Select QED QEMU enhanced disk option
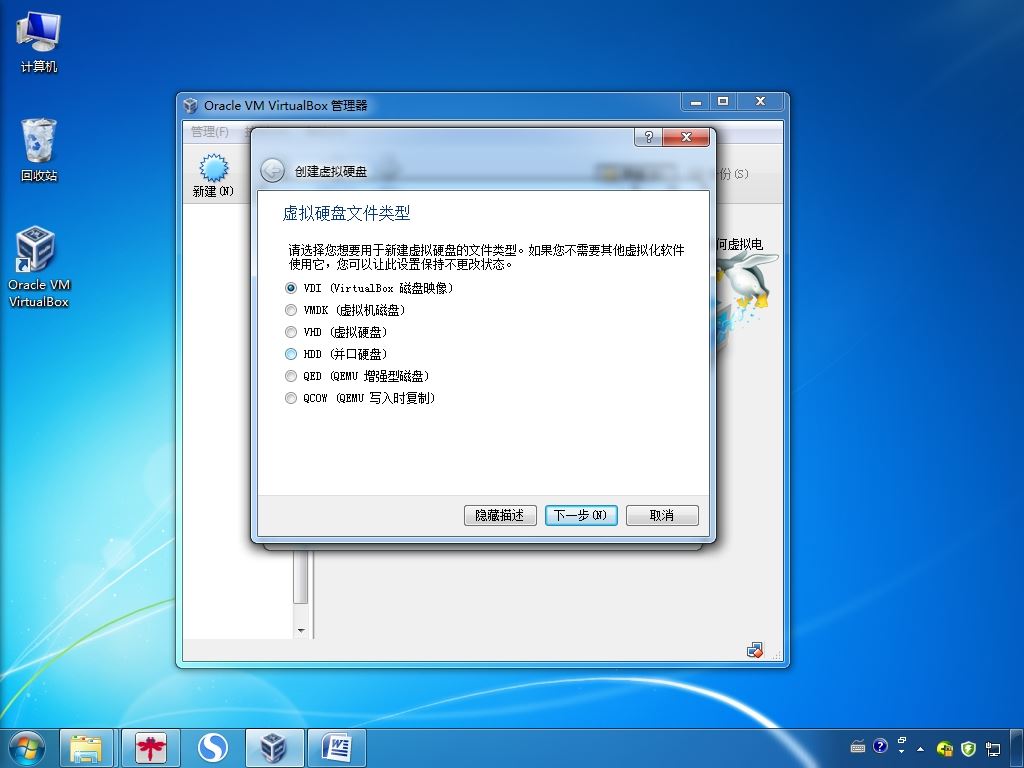The width and height of the screenshot is (1024, 768). pos(357,376)
